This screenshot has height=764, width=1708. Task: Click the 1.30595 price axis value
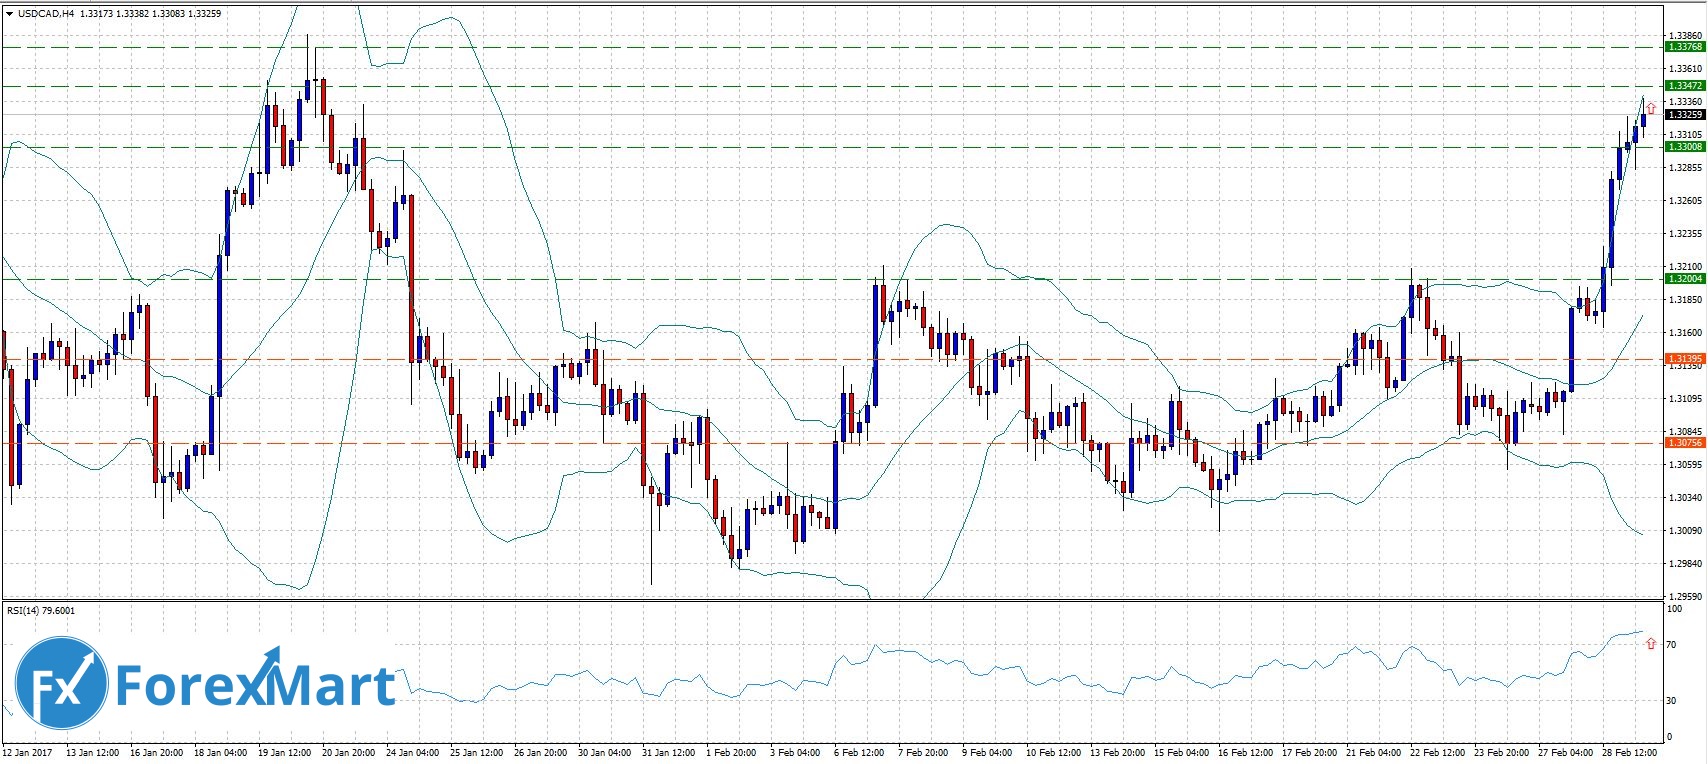[x=1686, y=464]
